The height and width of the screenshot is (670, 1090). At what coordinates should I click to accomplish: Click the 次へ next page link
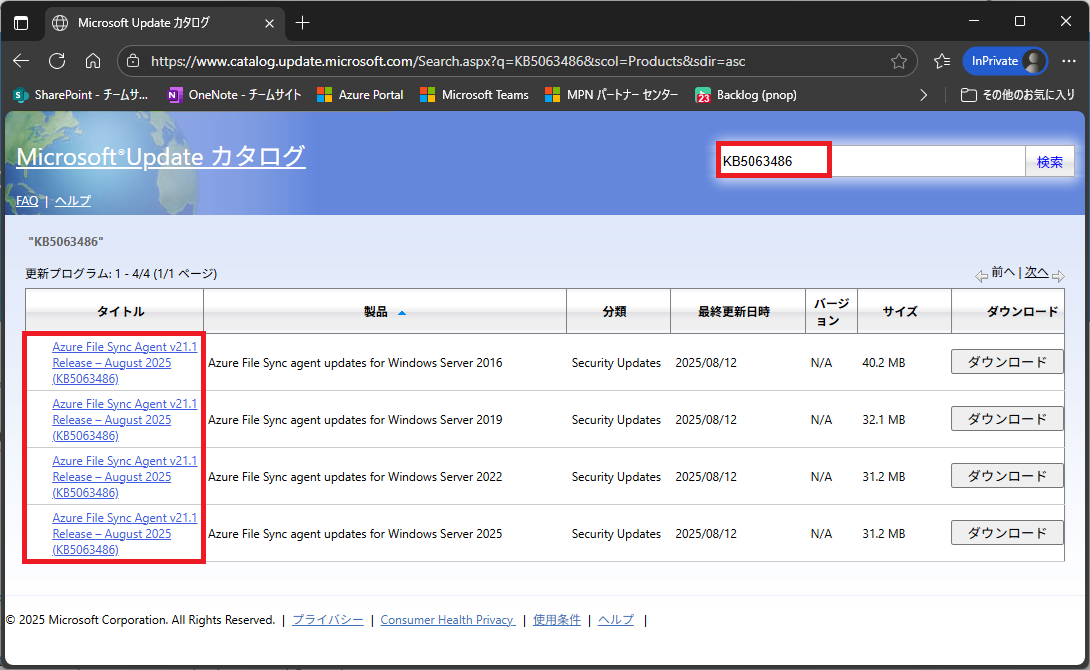[x=1036, y=272]
